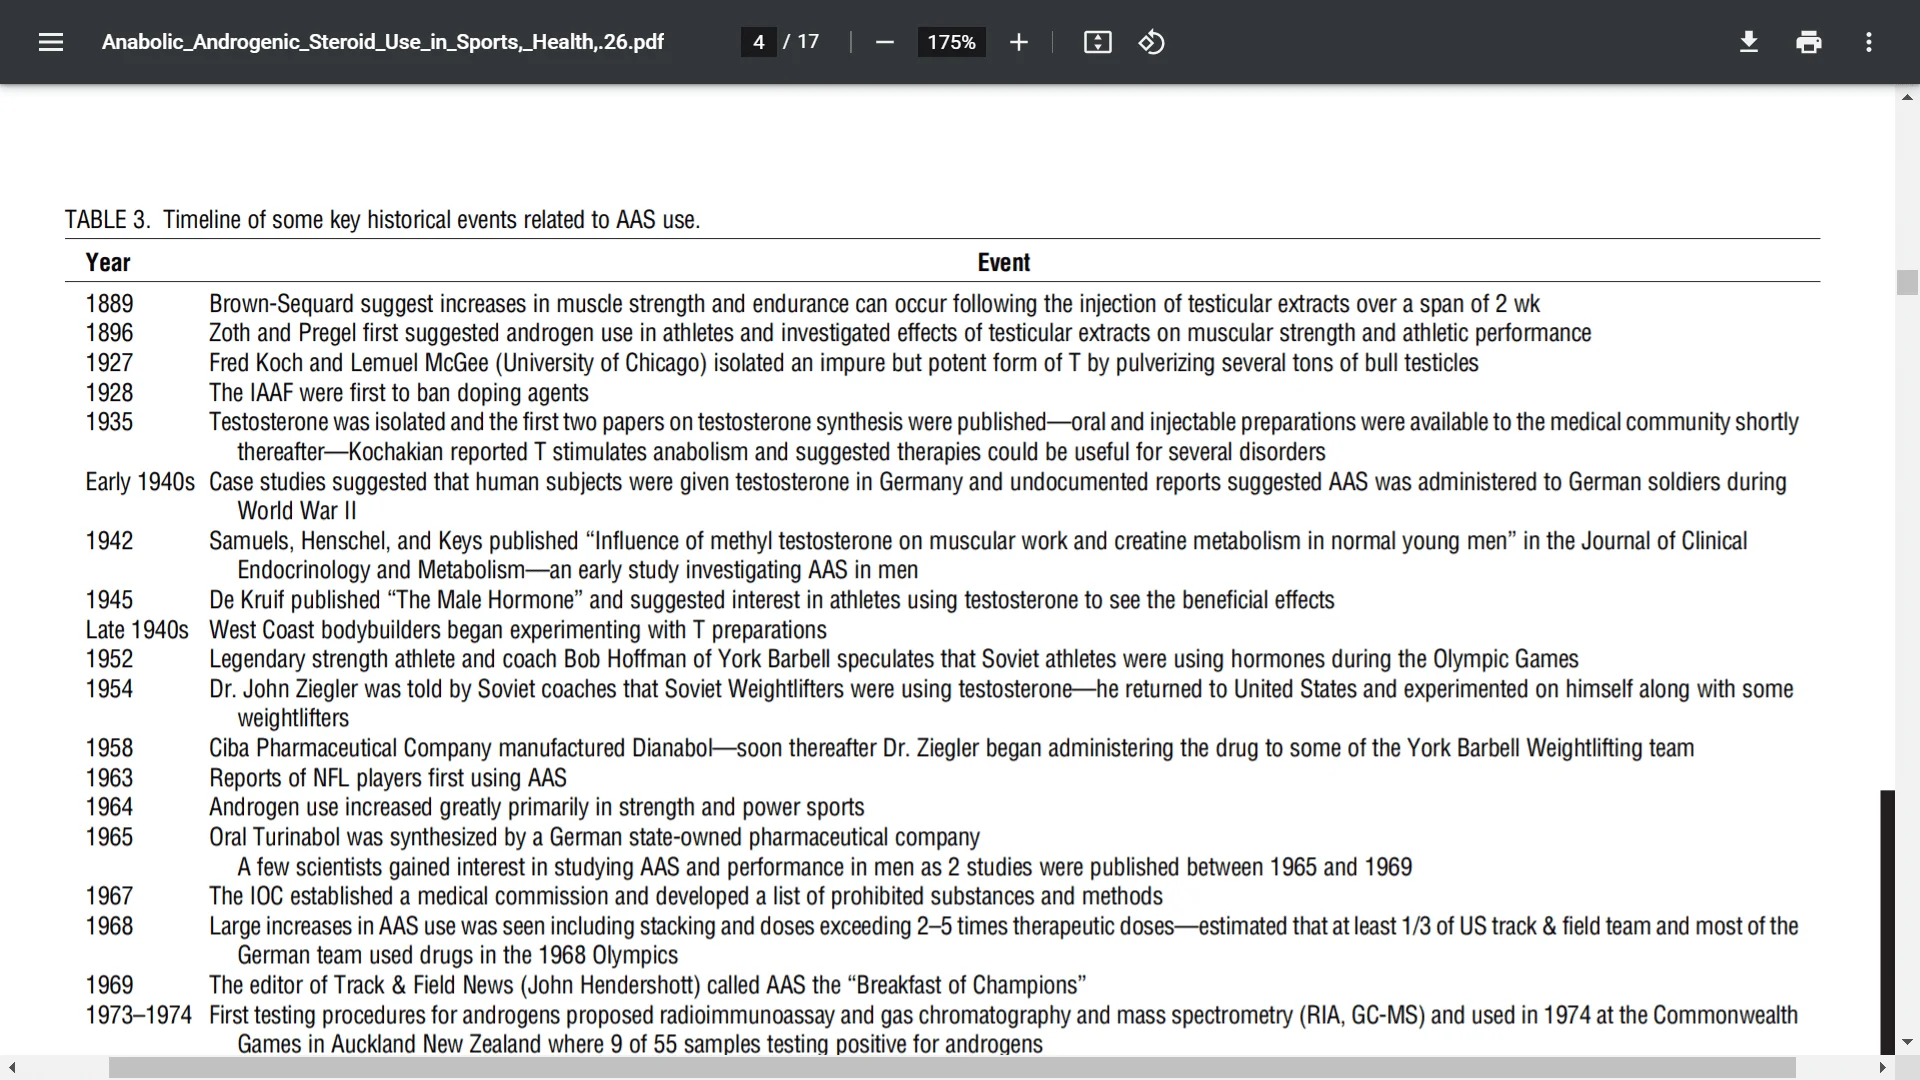Viewport: 1920px width, 1080px height.
Task: Click the Dr. John Ziegler event line
Action: click(1001, 689)
